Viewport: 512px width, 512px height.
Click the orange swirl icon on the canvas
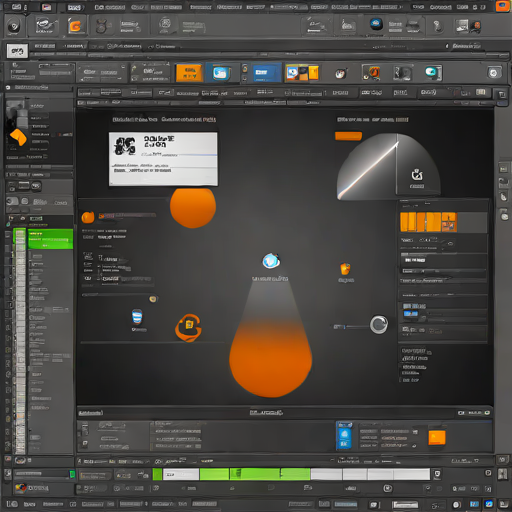(188, 328)
